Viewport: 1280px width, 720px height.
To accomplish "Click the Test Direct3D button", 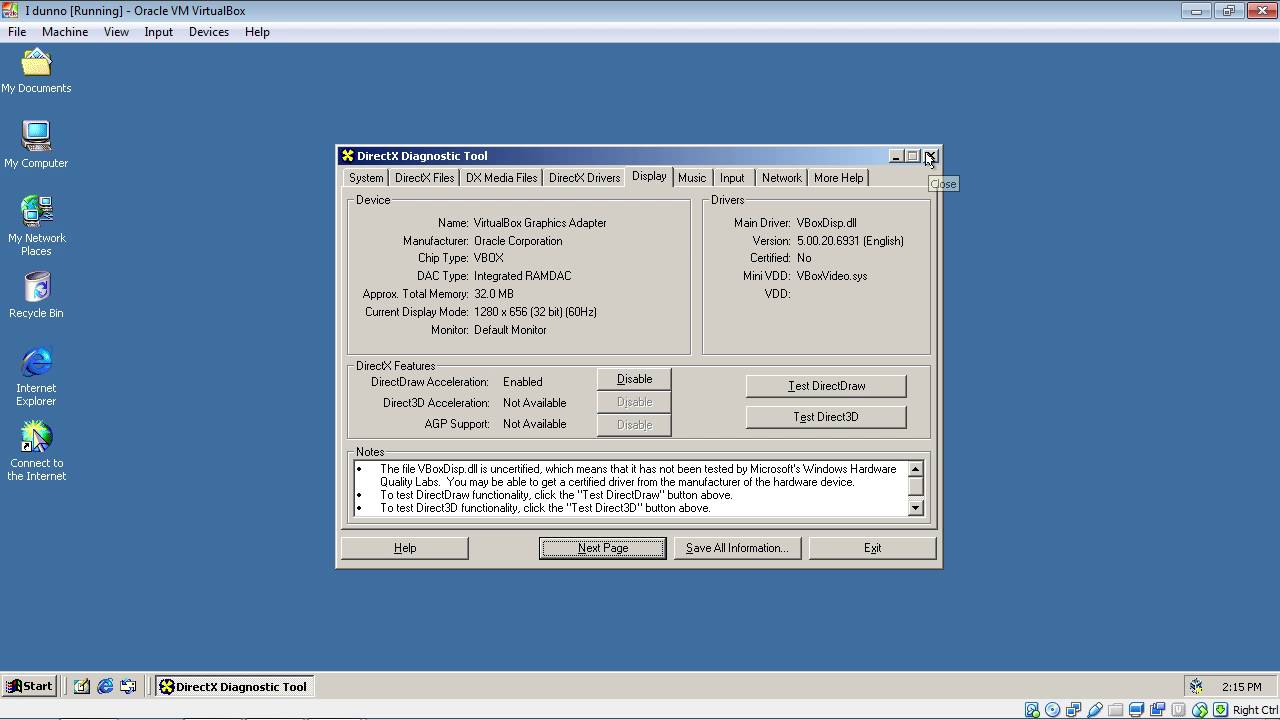I will [x=826, y=417].
